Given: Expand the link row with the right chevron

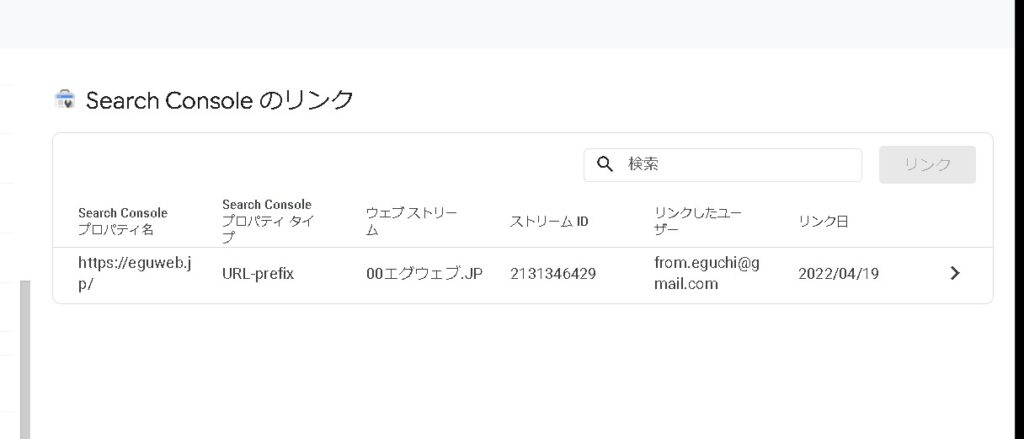Looking at the screenshot, I should 954,273.
